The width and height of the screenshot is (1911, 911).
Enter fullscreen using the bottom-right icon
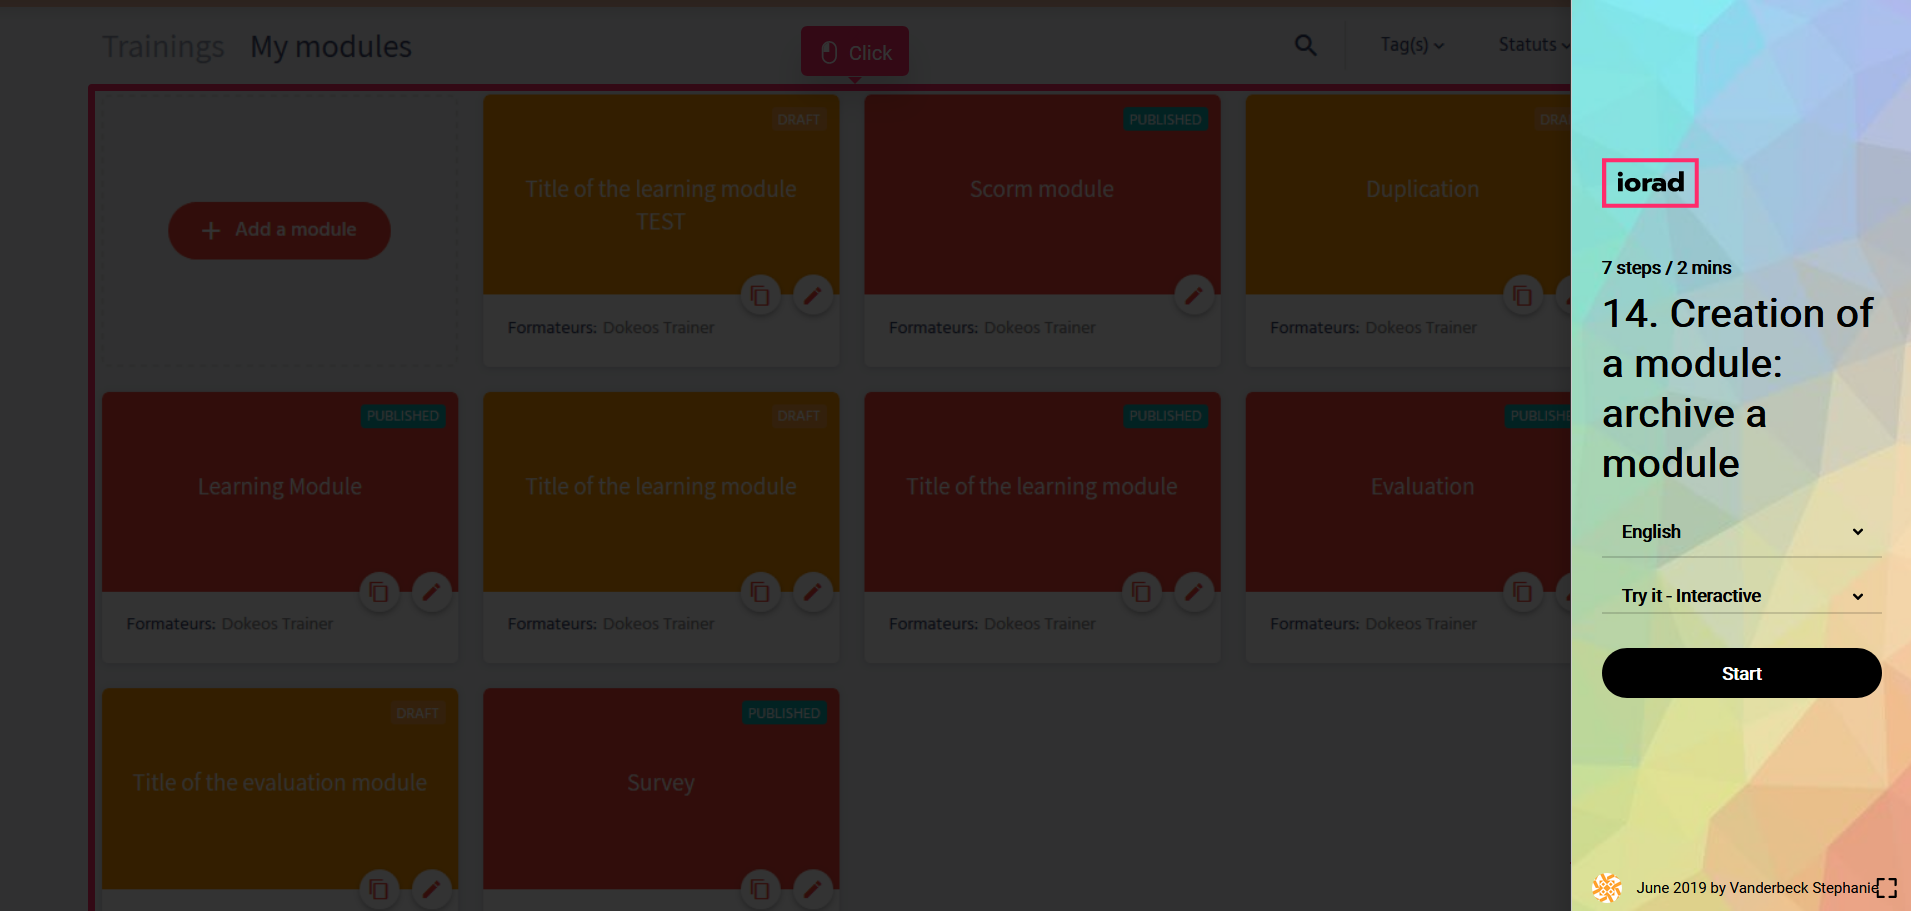click(x=1886, y=888)
